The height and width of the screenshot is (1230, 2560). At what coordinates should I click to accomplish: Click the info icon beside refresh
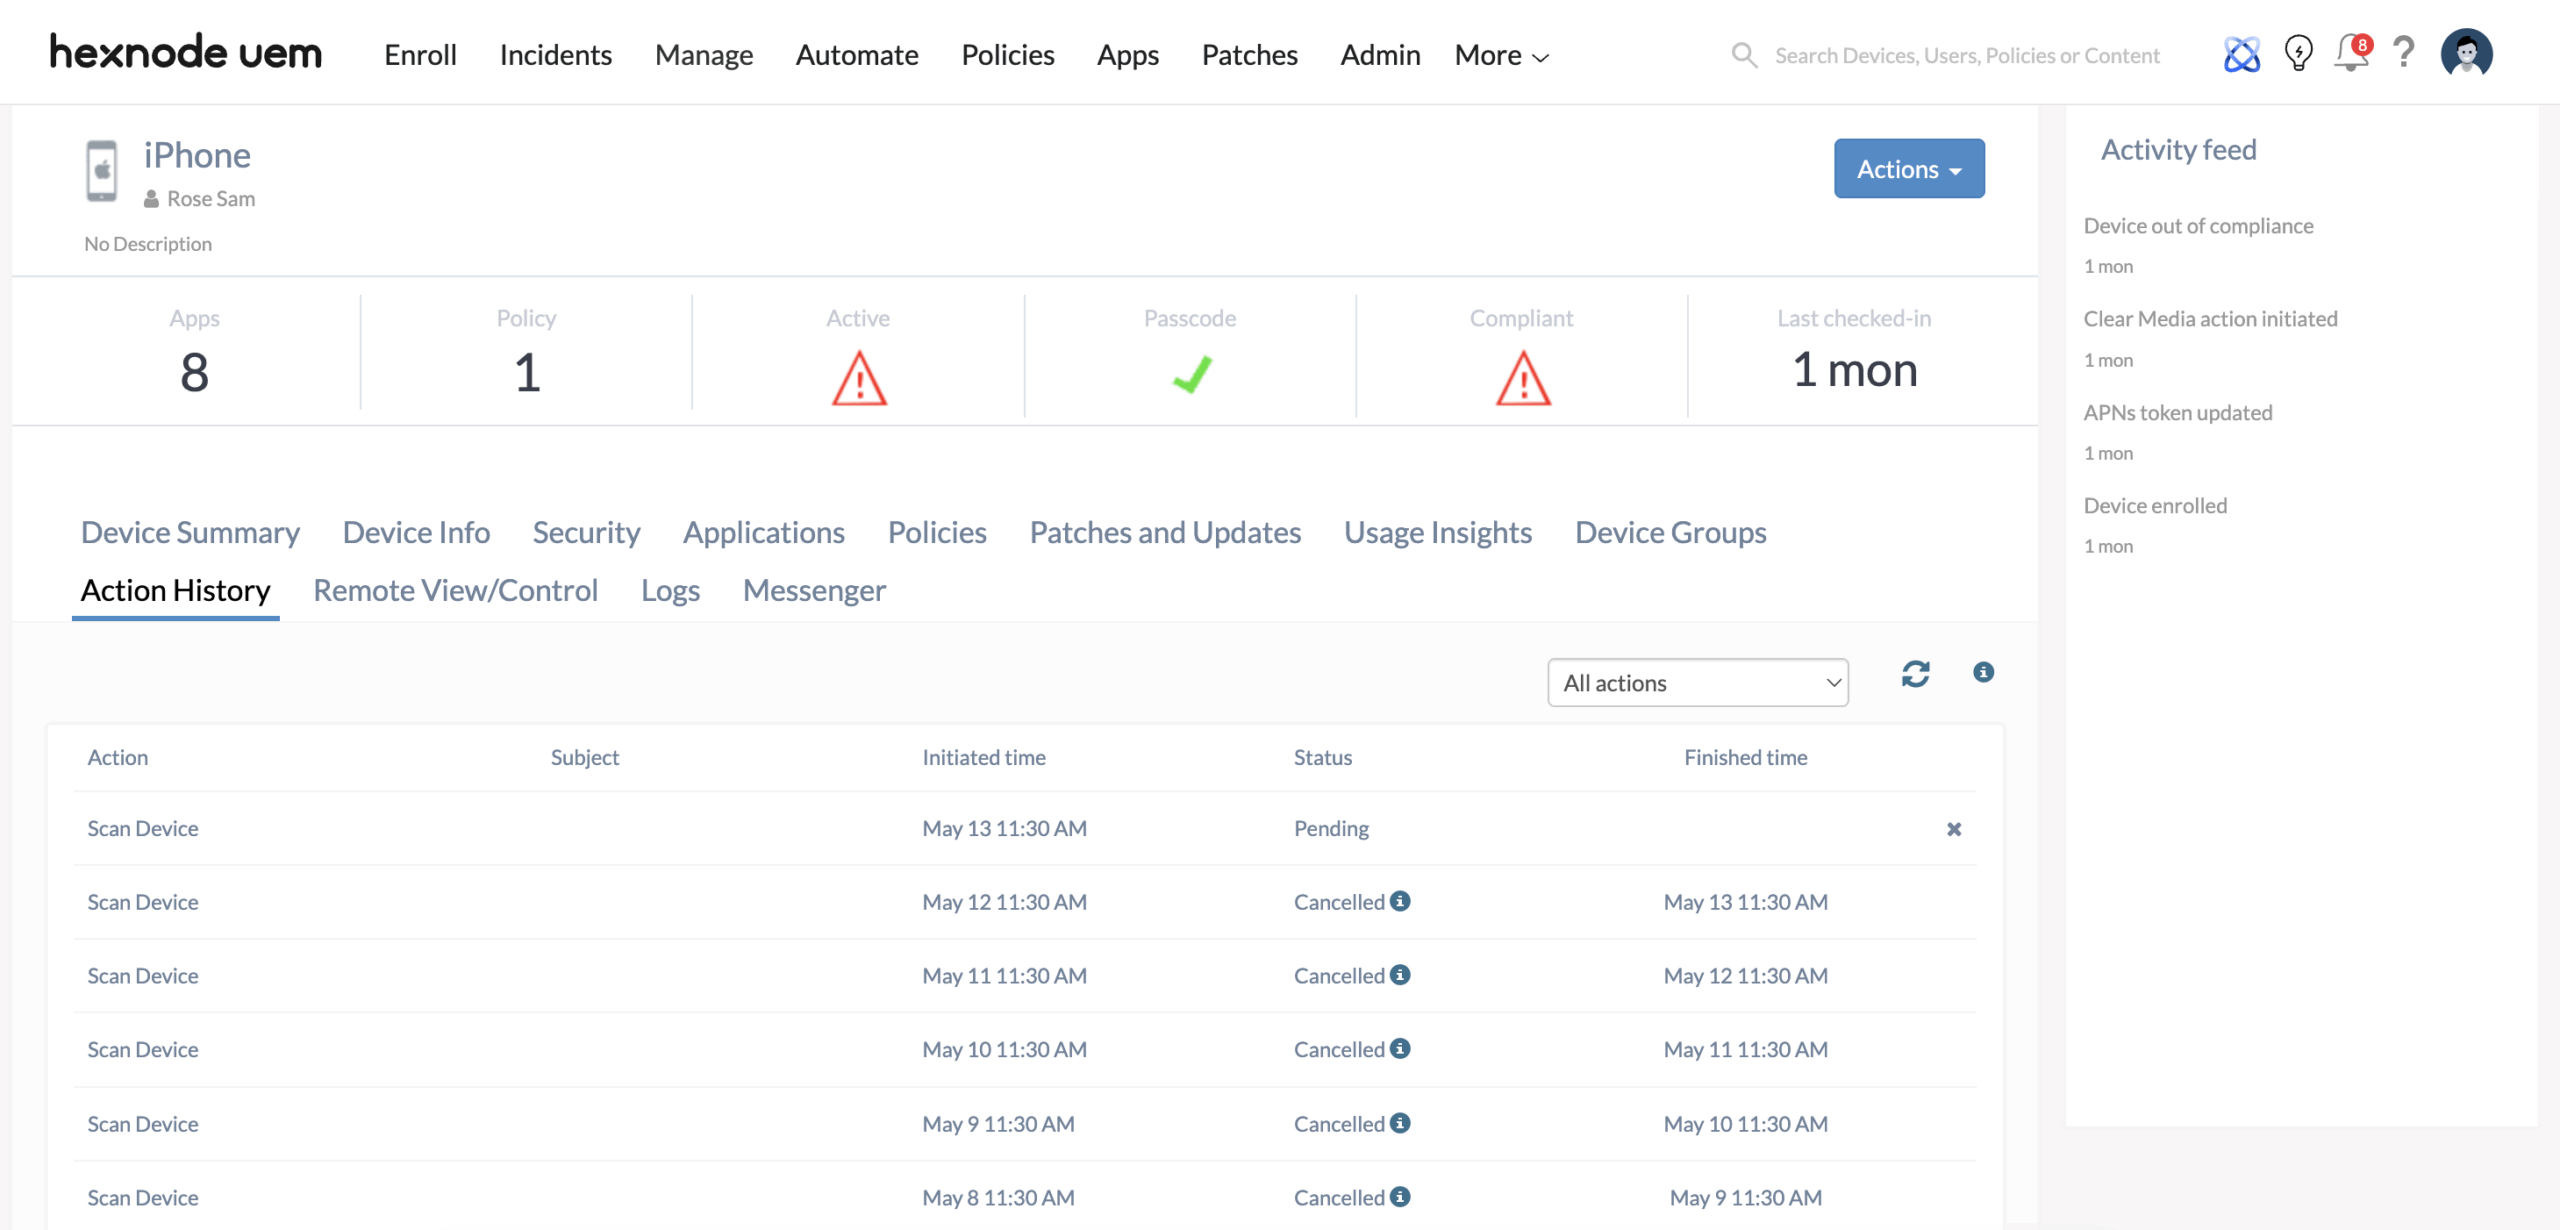click(x=1983, y=672)
